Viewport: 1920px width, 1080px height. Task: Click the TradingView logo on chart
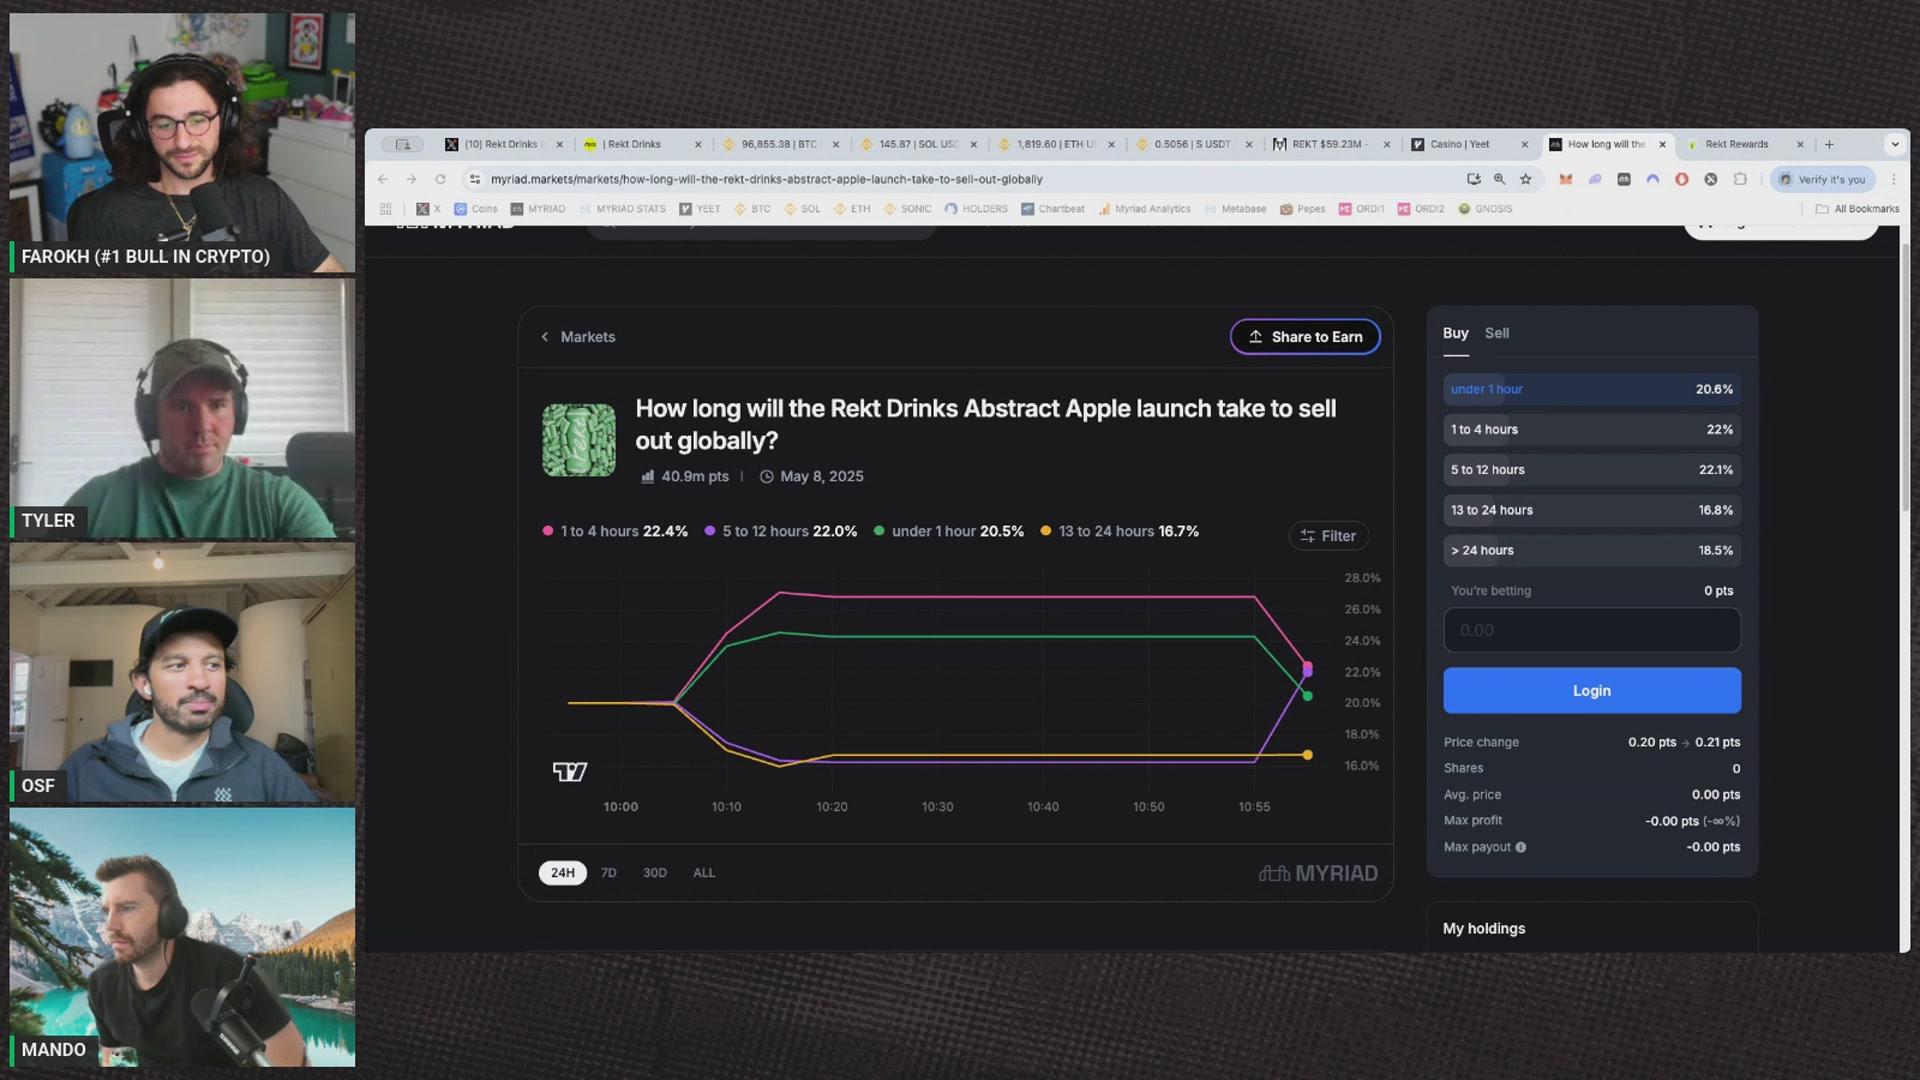pos(570,771)
